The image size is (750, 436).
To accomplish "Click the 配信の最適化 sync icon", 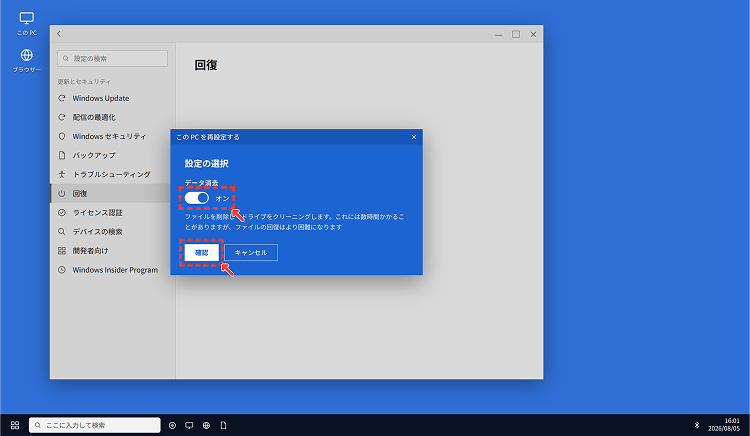I will (x=62, y=117).
